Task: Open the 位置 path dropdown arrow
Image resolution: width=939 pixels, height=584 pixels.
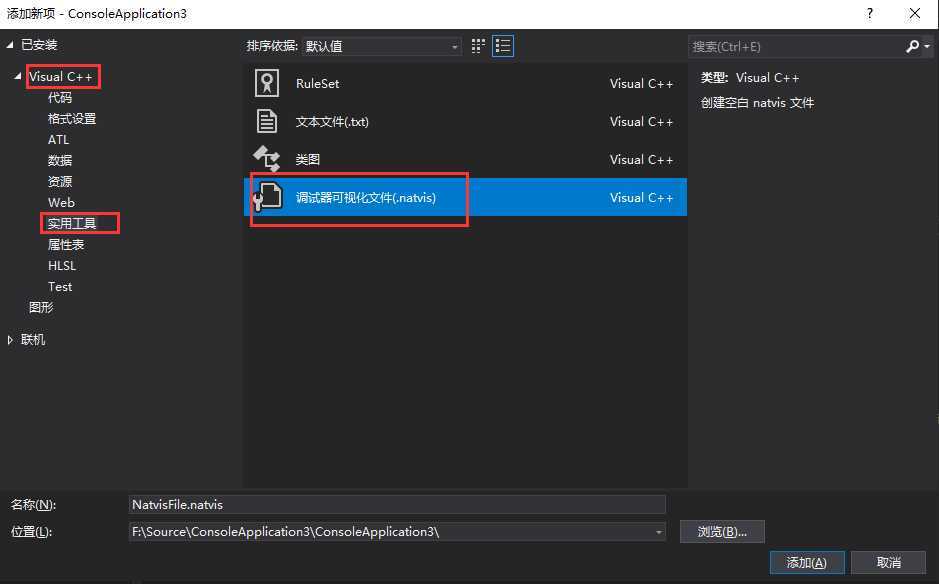Action: (x=658, y=532)
